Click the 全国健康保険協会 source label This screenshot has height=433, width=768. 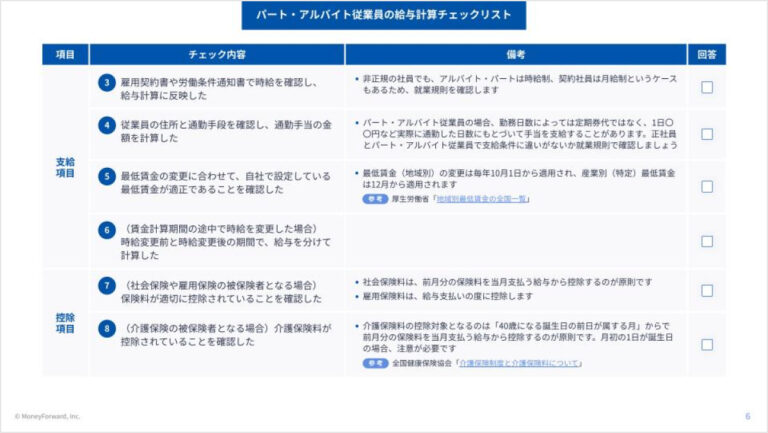tap(422, 363)
